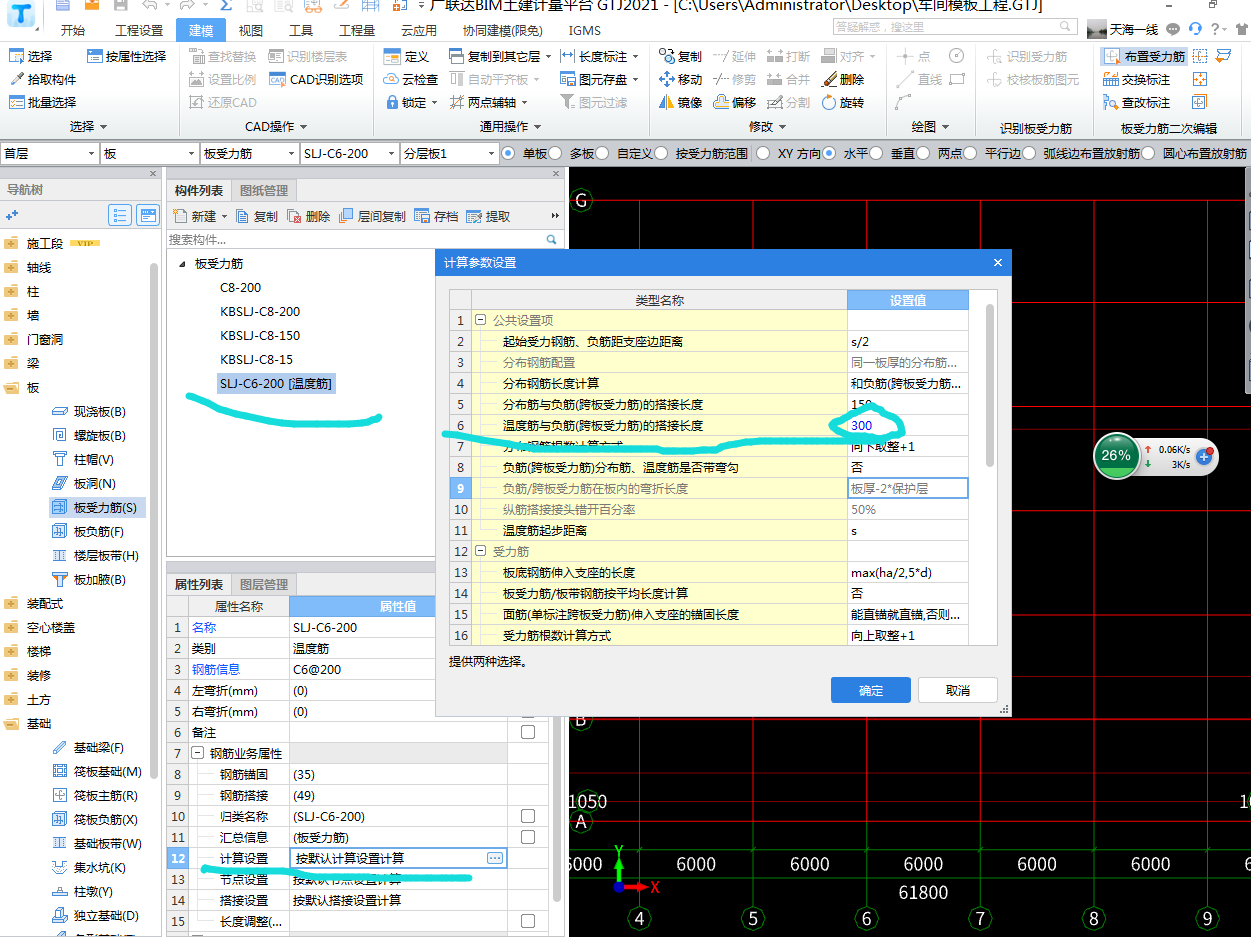This screenshot has height=937, width=1251.
Task: Click the 300 搭接长度 value cell
Action: pos(907,425)
